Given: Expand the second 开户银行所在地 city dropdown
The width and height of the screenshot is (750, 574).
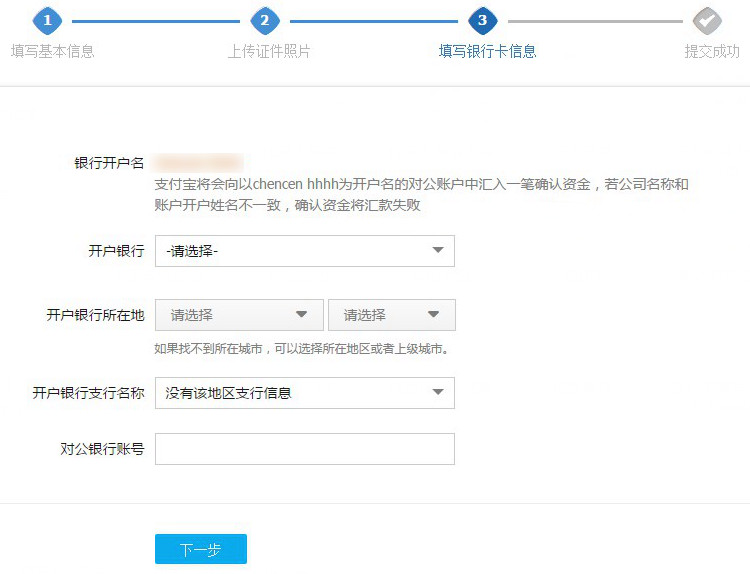Looking at the screenshot, I should [x=391, y=315].
